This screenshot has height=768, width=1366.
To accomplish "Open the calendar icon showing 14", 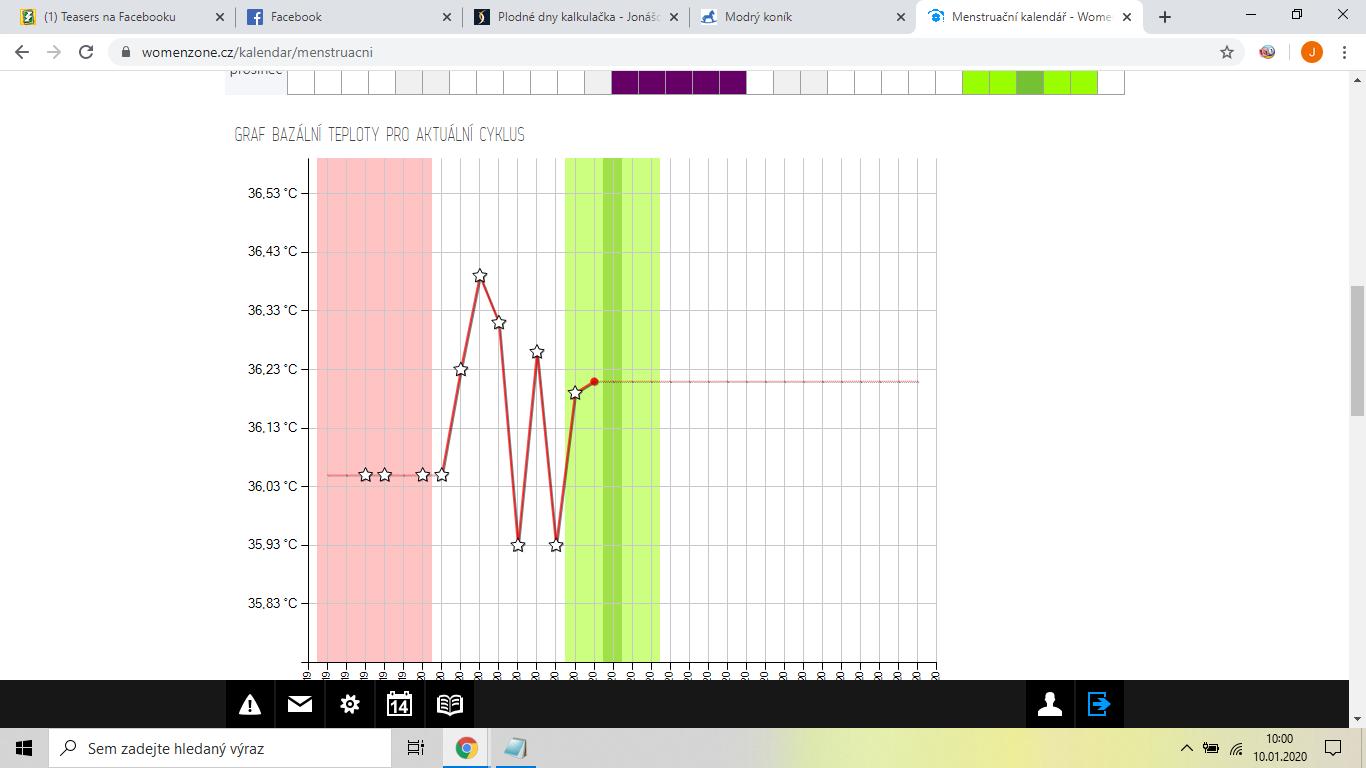I will pyautogui.click(x=399, y=705).
